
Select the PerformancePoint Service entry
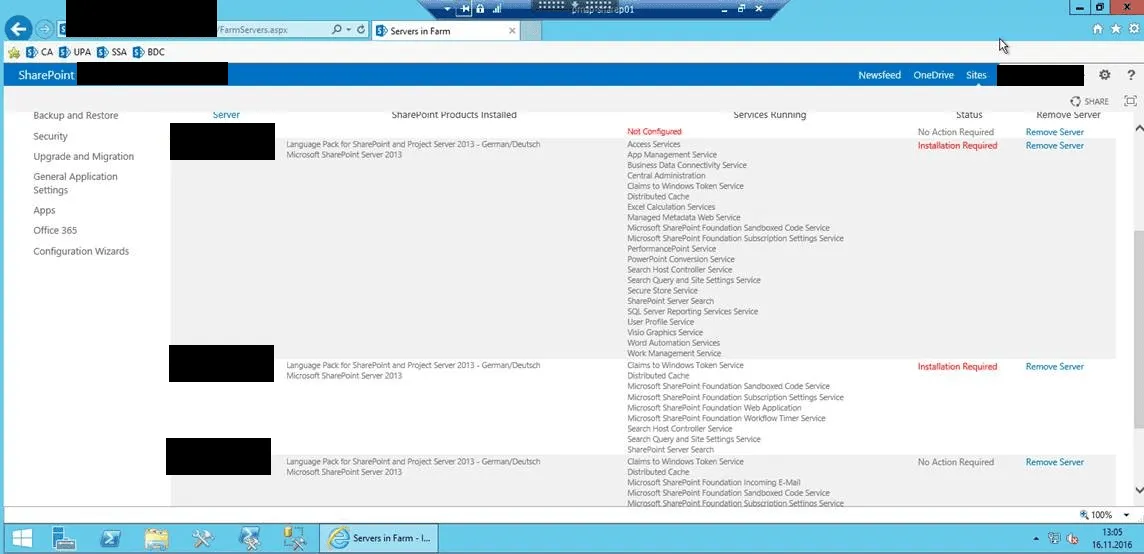coord(672,249)
